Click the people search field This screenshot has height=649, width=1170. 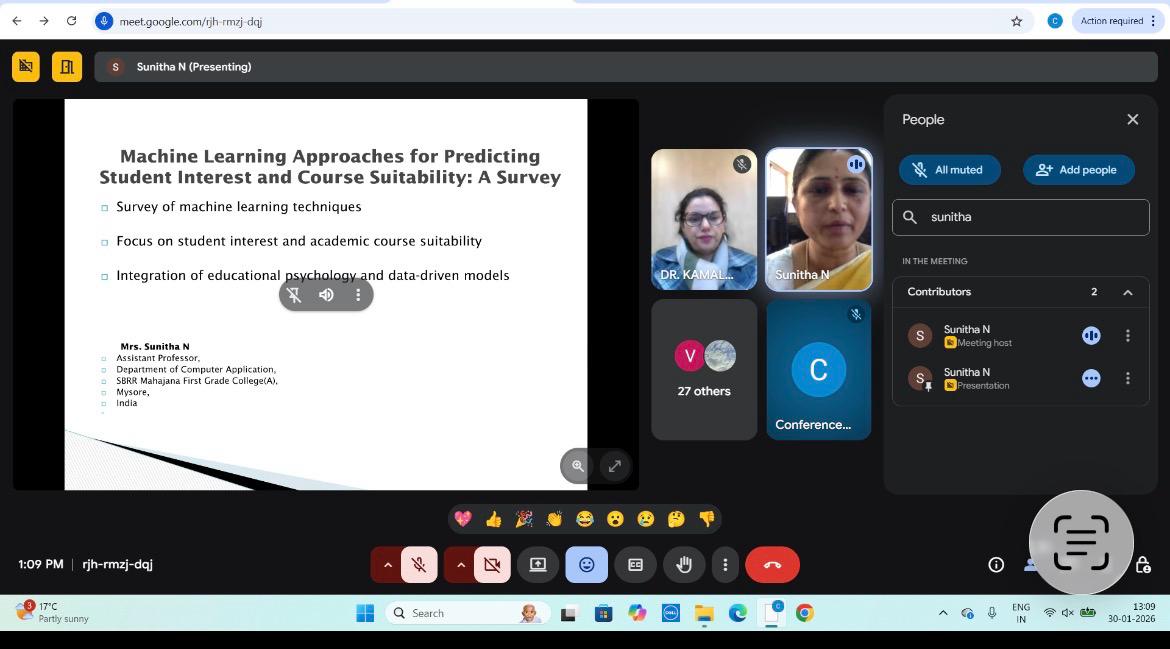tap(1030, 217)
